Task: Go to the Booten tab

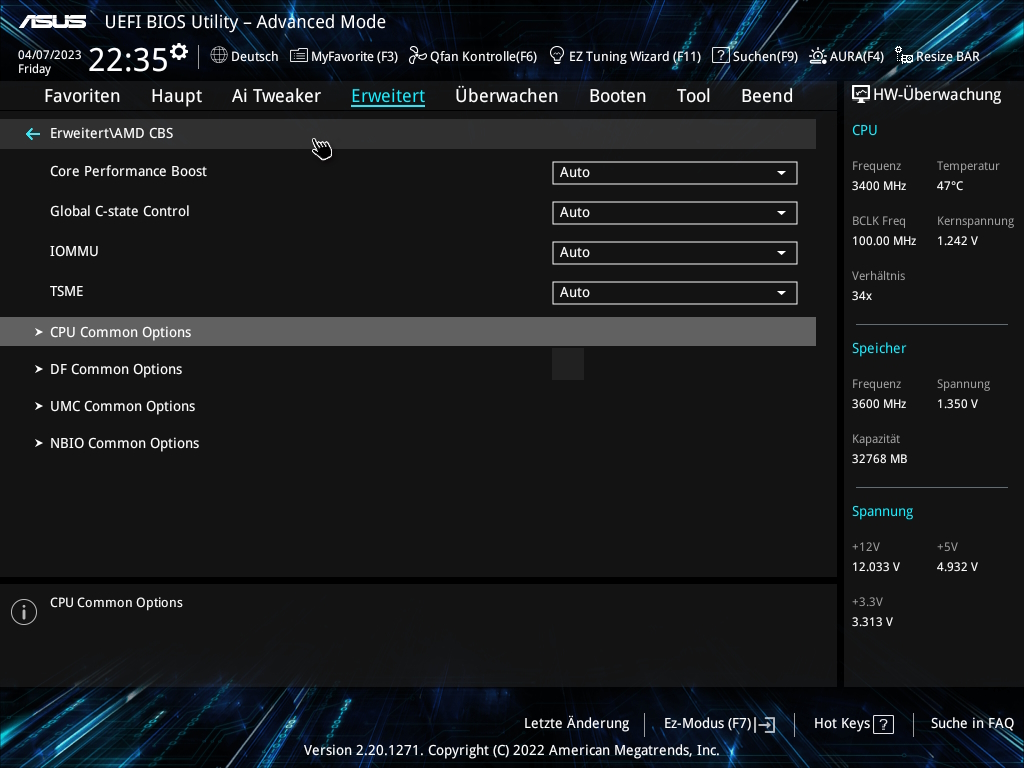Action: (x=617, y=96)
